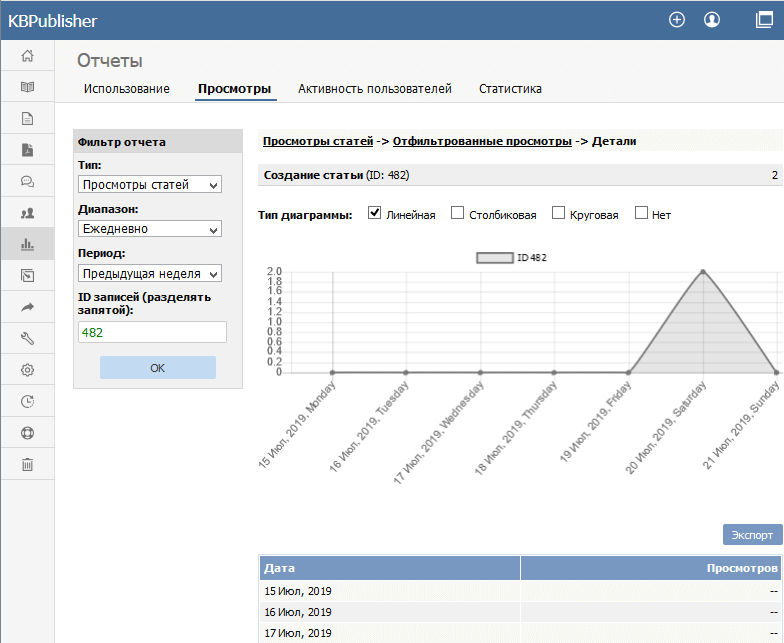
Task: Click the Дата column header
Action: [390, 568]
